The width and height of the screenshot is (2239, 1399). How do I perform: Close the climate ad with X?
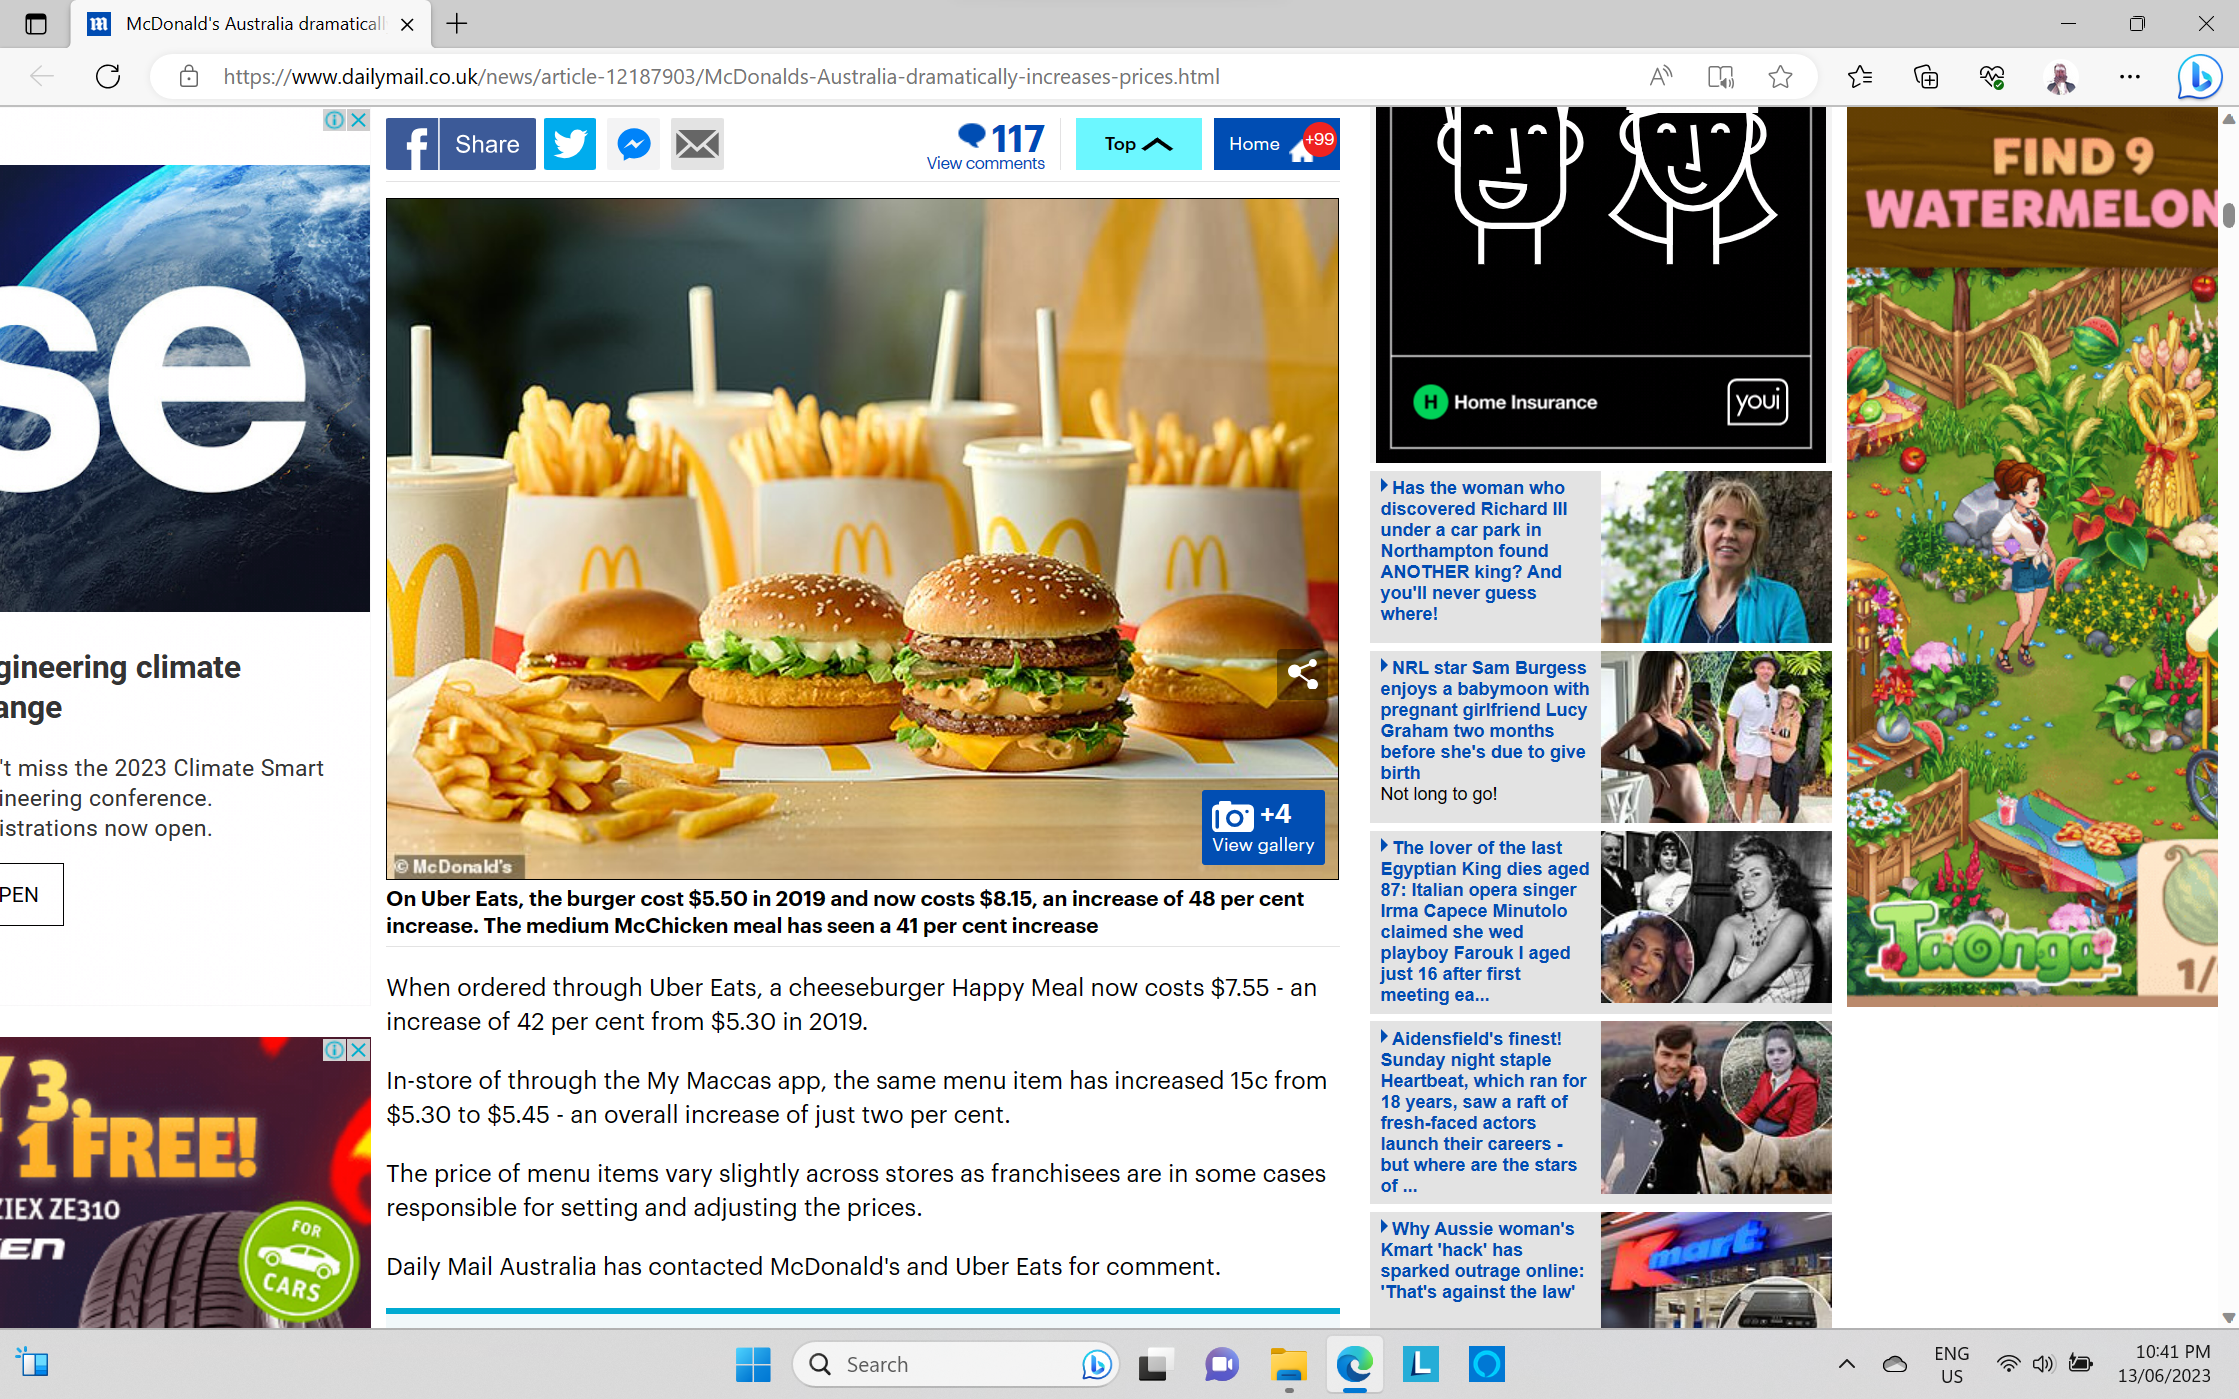coord(358,120)
